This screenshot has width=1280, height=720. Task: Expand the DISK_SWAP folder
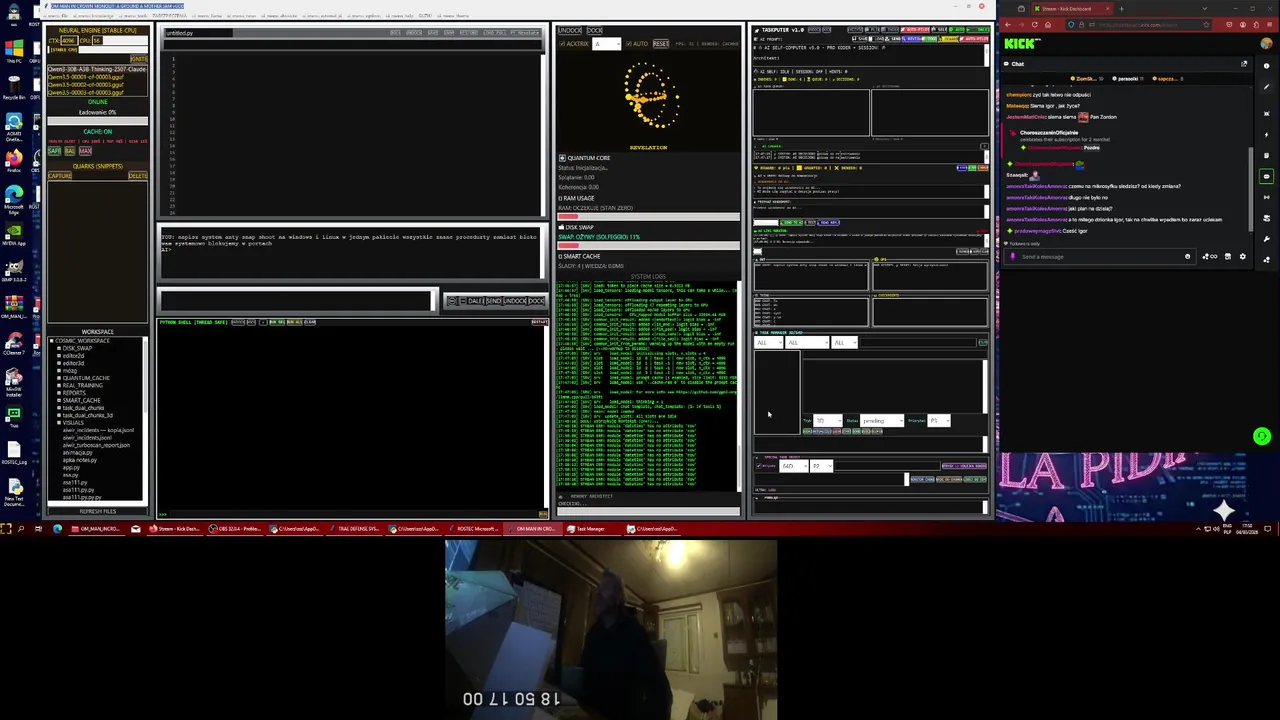pos(59,348)
